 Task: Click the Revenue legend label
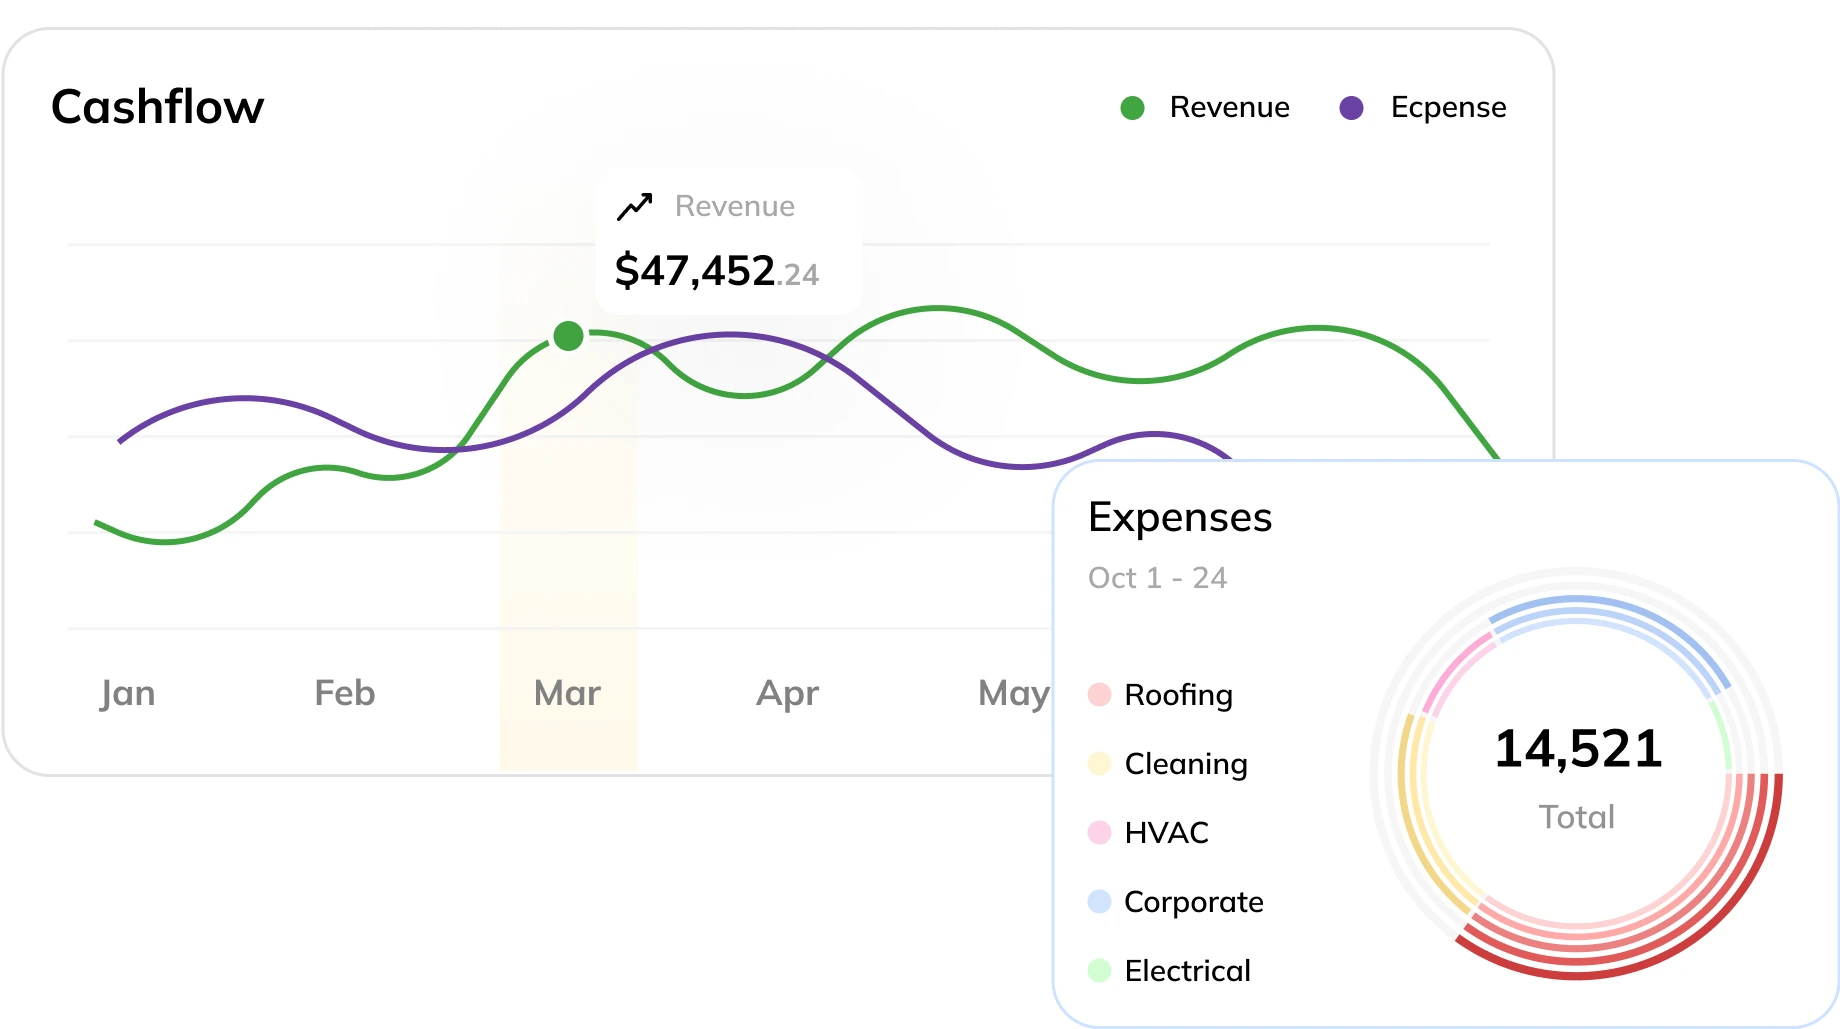pyautogui.click(x=1229, y=107)
